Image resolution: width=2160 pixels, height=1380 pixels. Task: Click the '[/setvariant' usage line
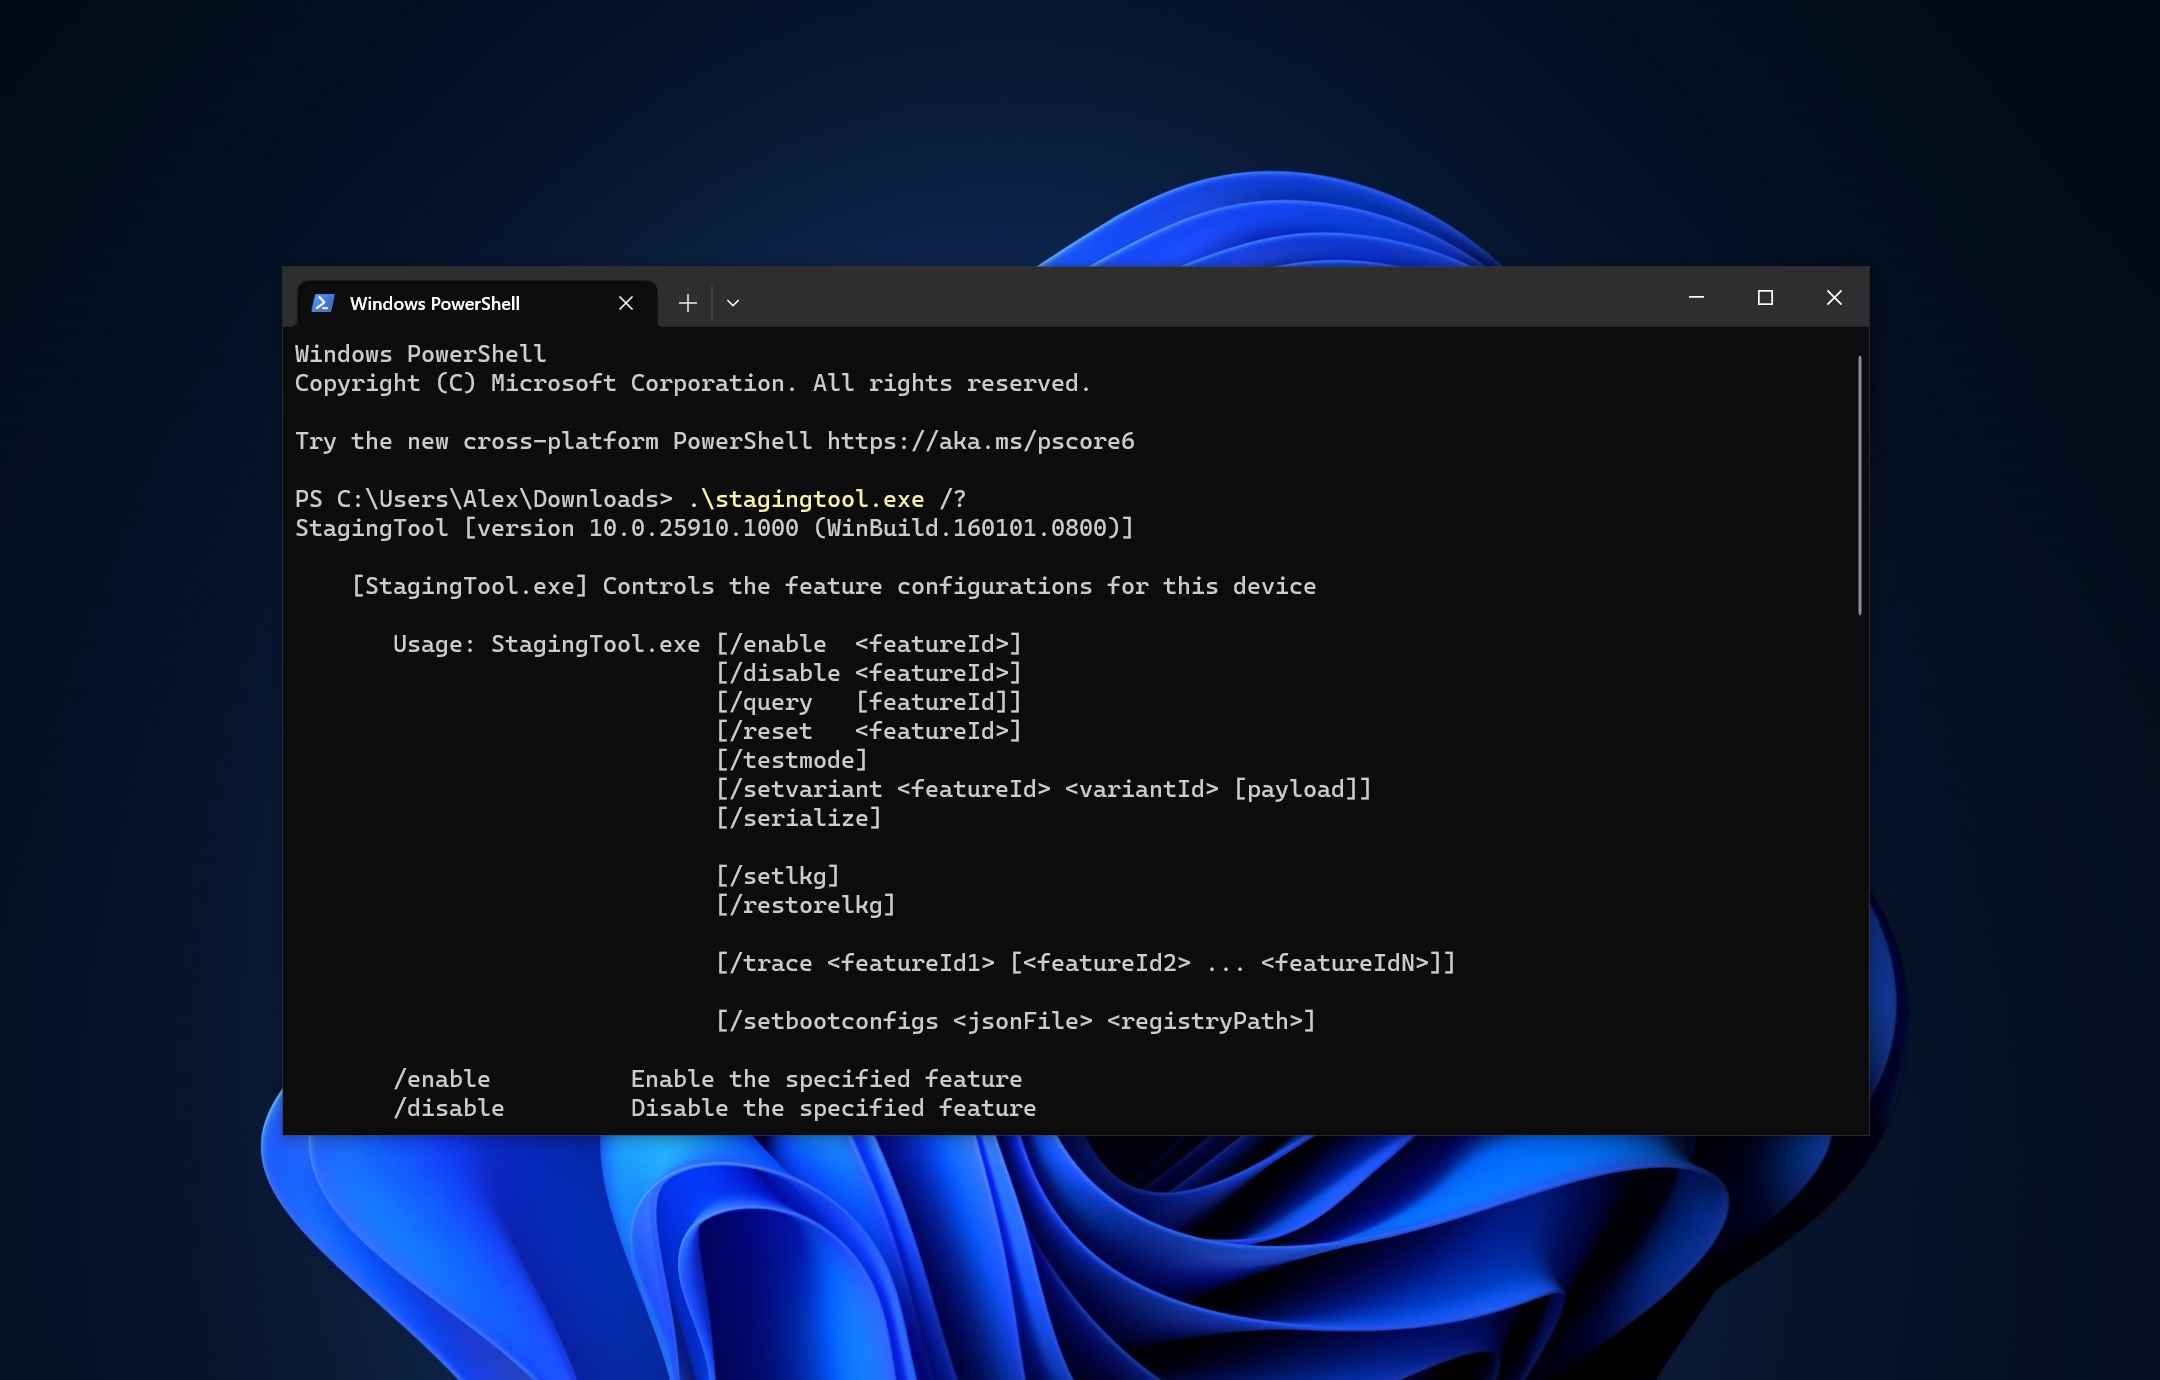point(1044,789)
